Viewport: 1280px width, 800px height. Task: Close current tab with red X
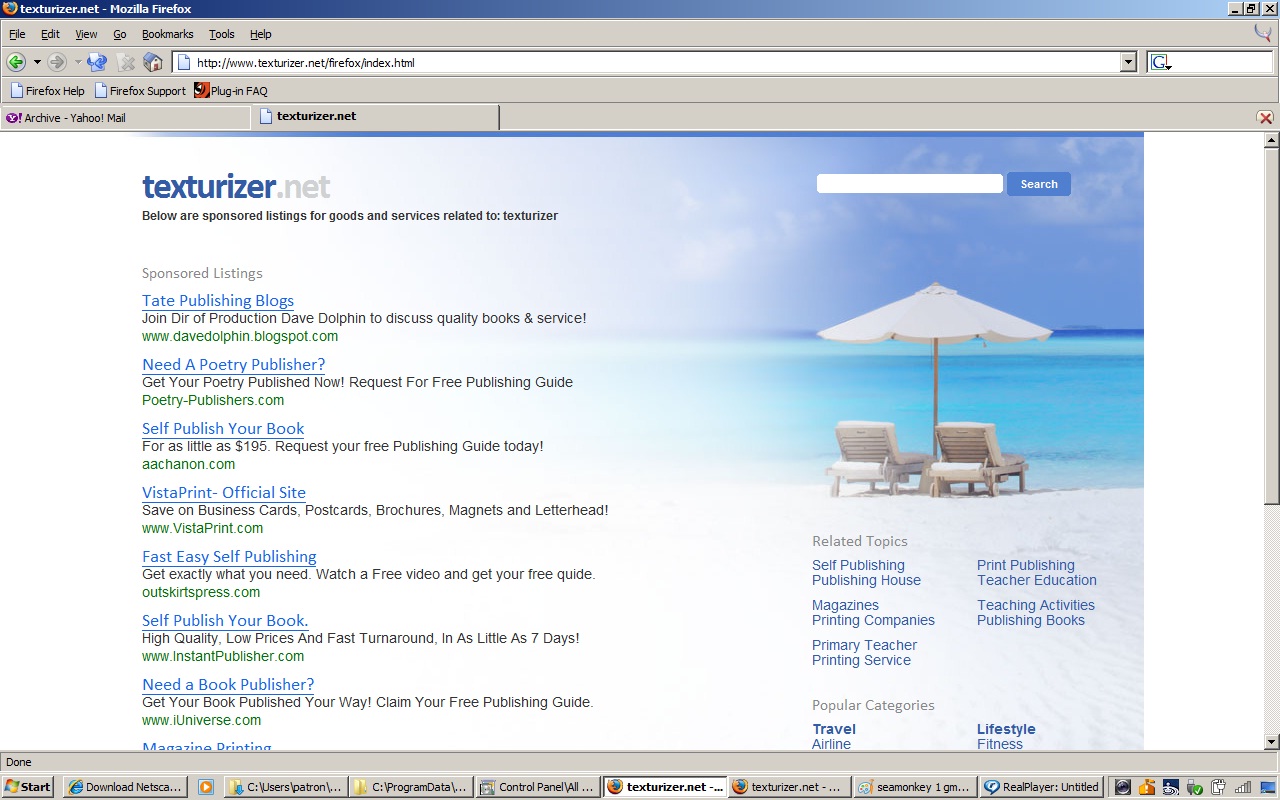pyautogui.click(x=1265, y=117)
